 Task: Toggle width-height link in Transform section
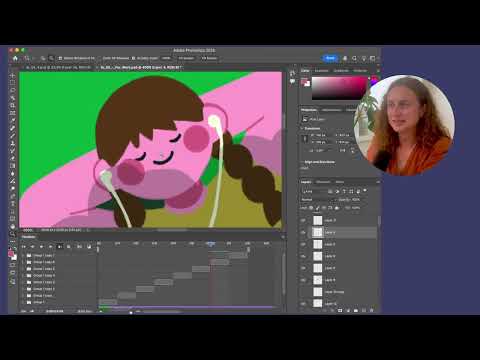point(305,139)
